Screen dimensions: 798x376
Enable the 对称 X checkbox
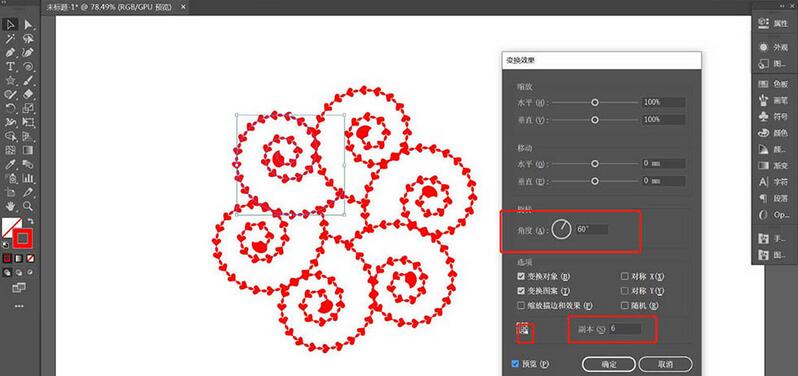pos(625,276)
